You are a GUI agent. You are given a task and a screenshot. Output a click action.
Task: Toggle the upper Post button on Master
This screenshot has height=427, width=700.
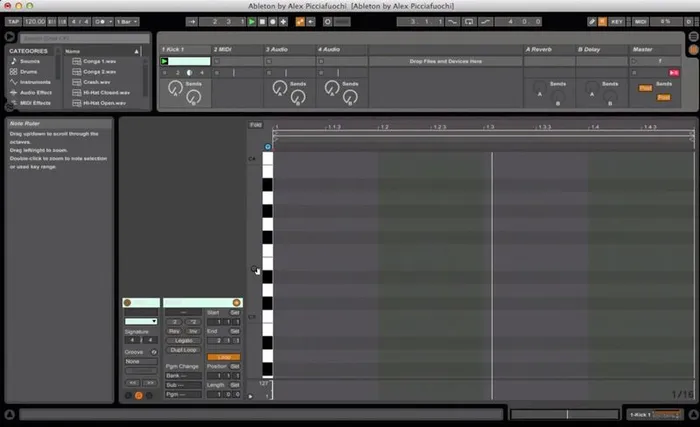click(645, 88)
